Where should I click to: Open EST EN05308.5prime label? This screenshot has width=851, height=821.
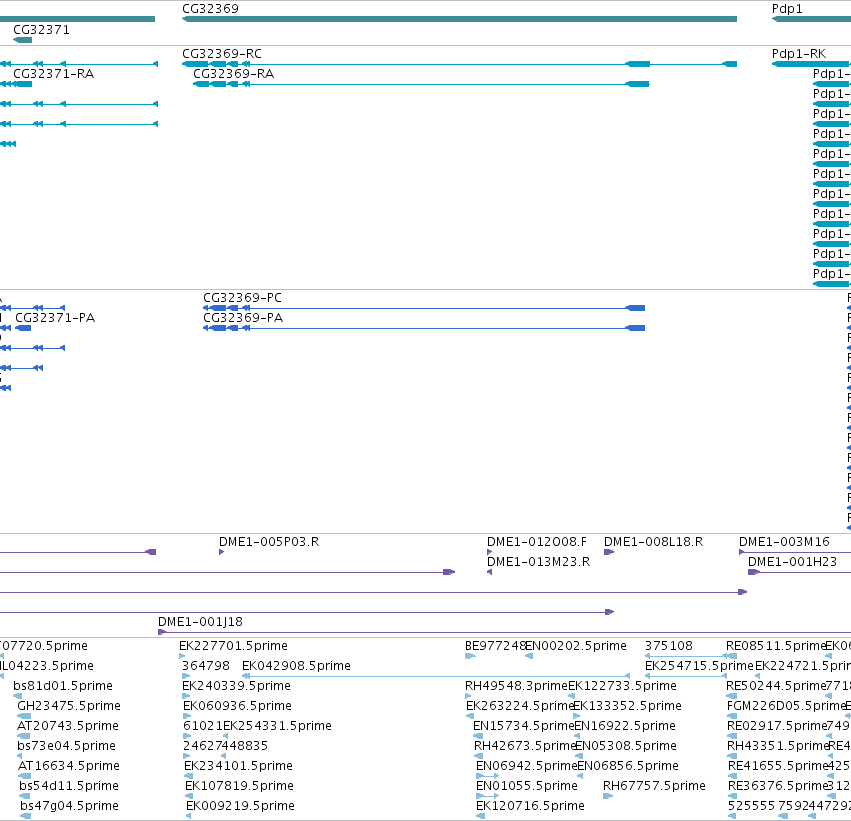tap(626, 746)
